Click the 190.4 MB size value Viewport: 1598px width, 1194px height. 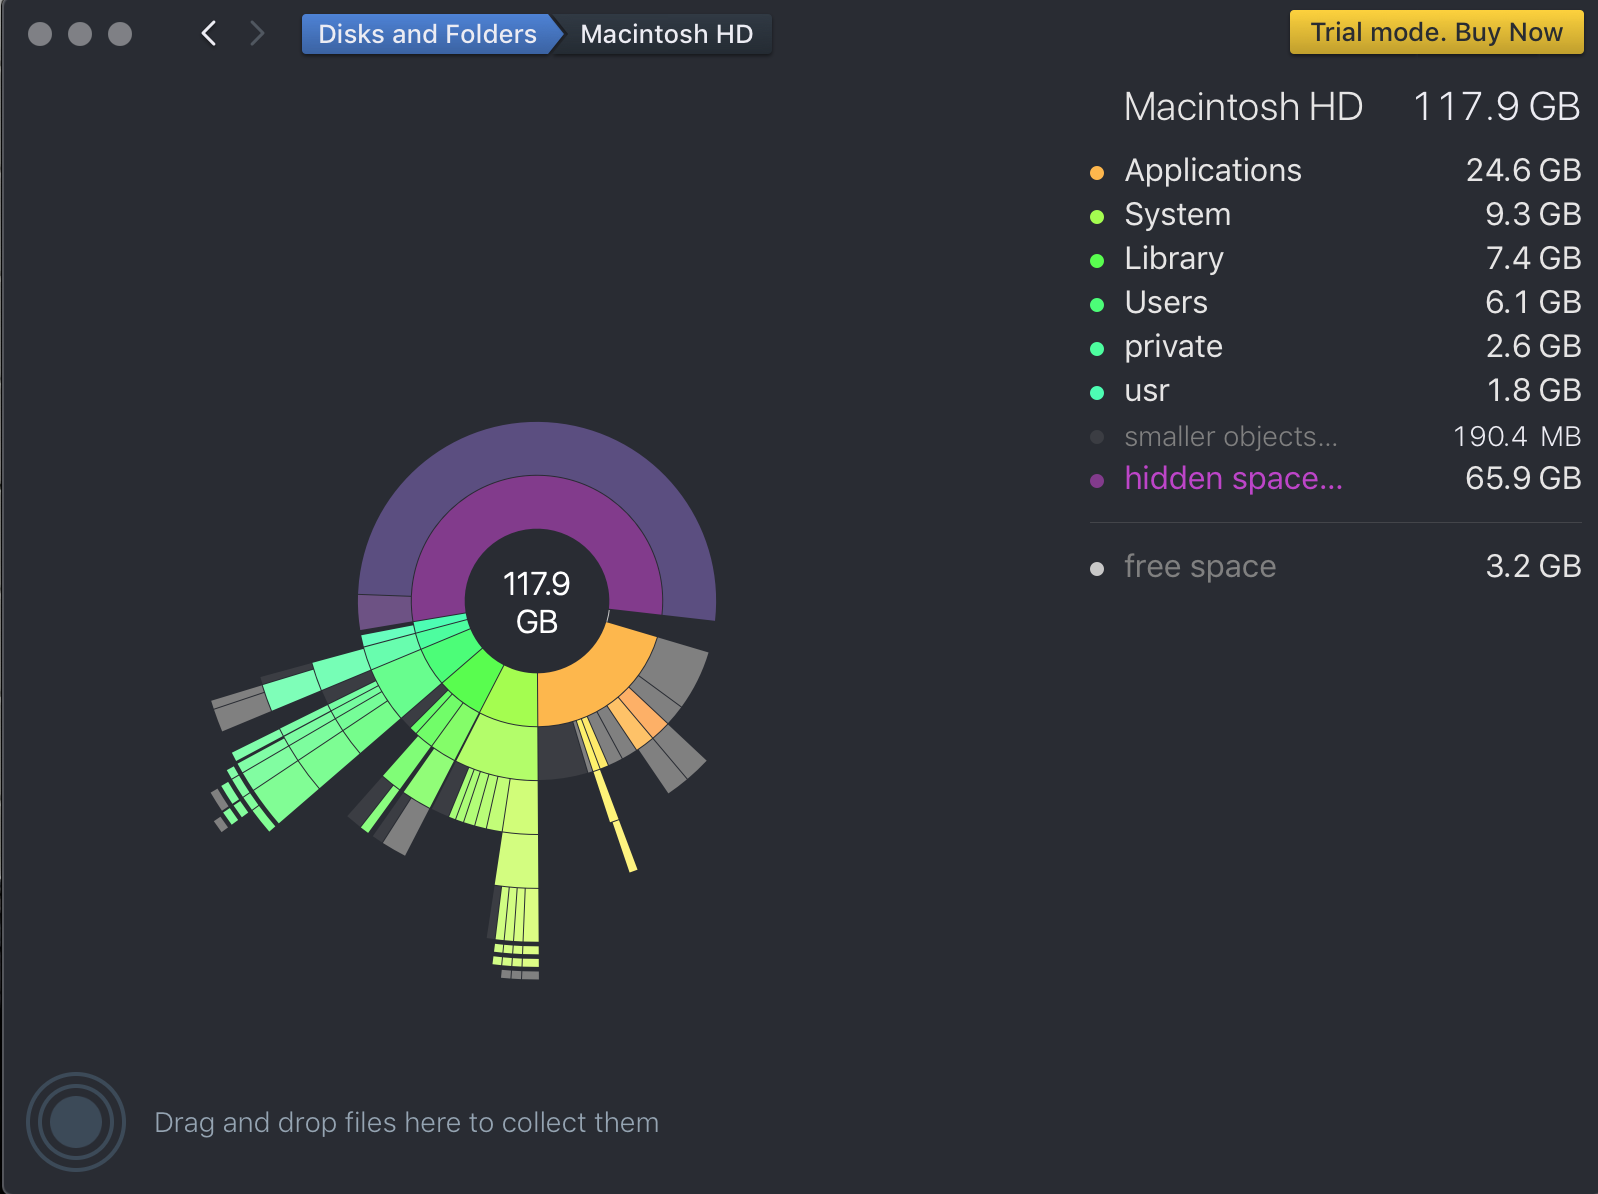point(1517,436)
